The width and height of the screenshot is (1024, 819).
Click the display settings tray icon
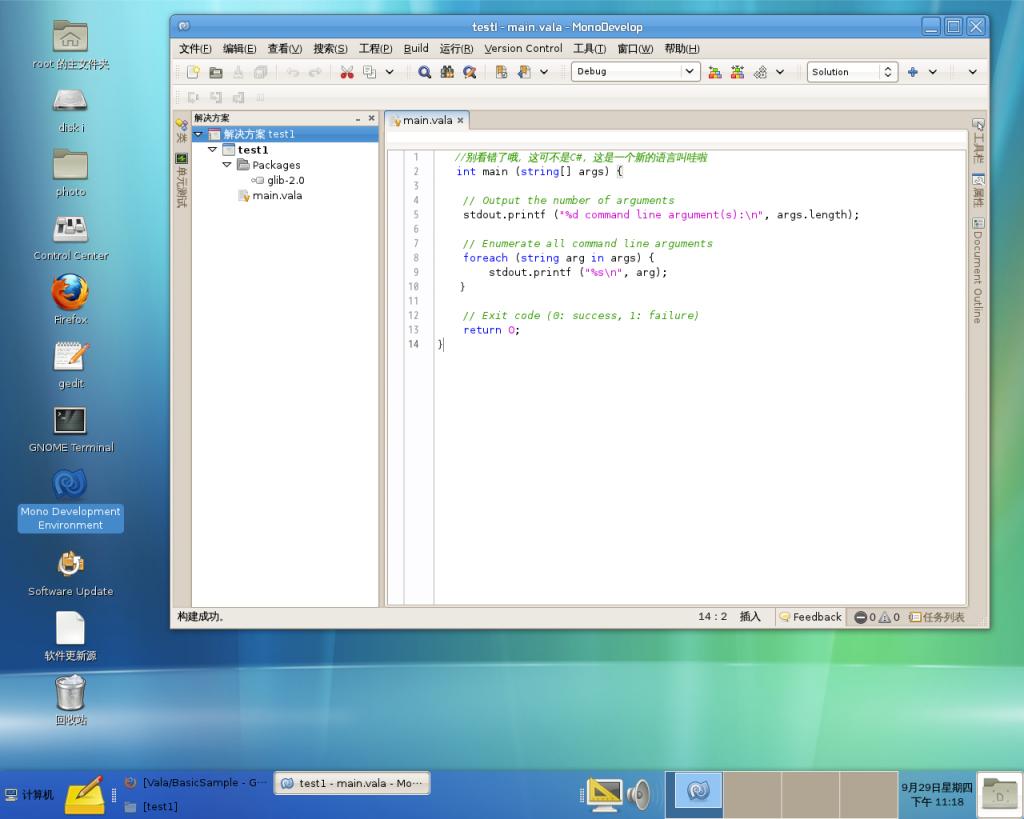605,795
